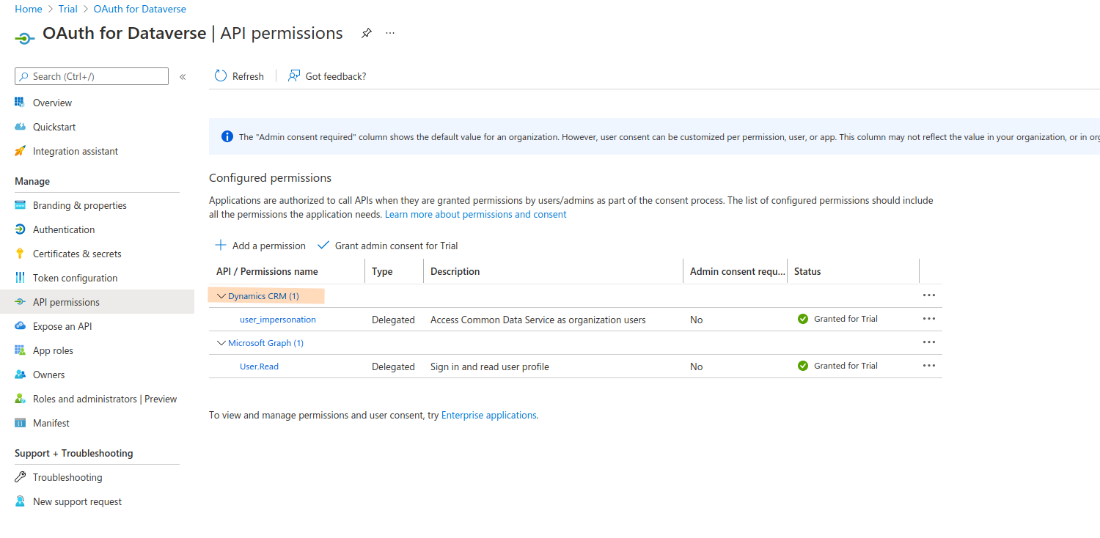Screen dimensions: 1100x538
Task: Open the ellipsis menu for the Dynamics CRM group
Action: pos(930,295)
